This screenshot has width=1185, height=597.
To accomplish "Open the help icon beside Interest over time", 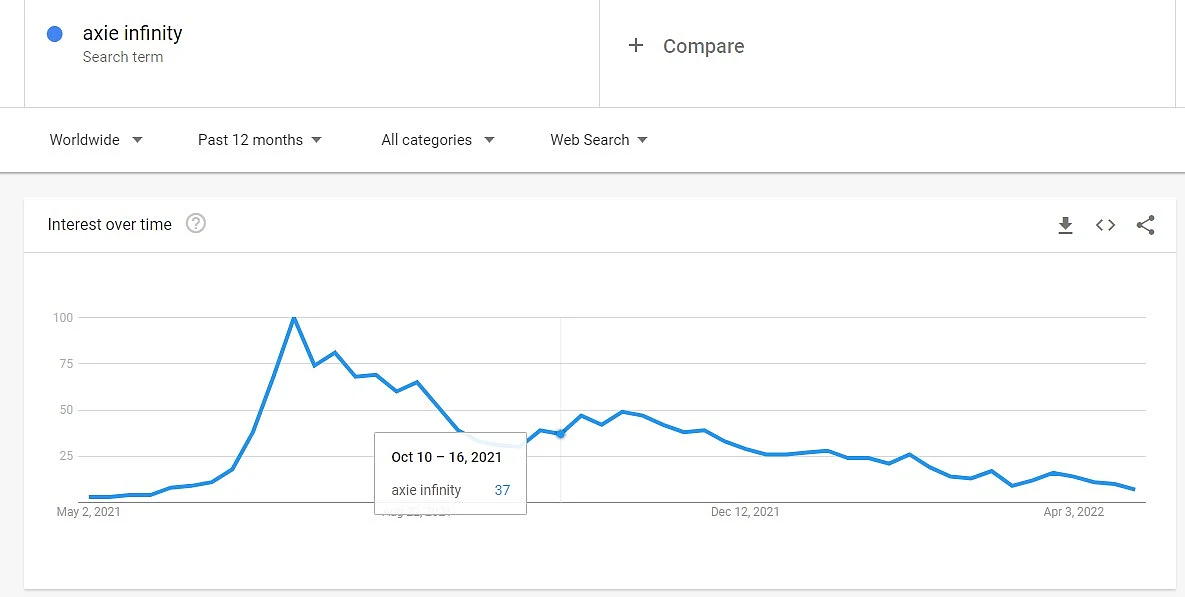I will (196, 224).
